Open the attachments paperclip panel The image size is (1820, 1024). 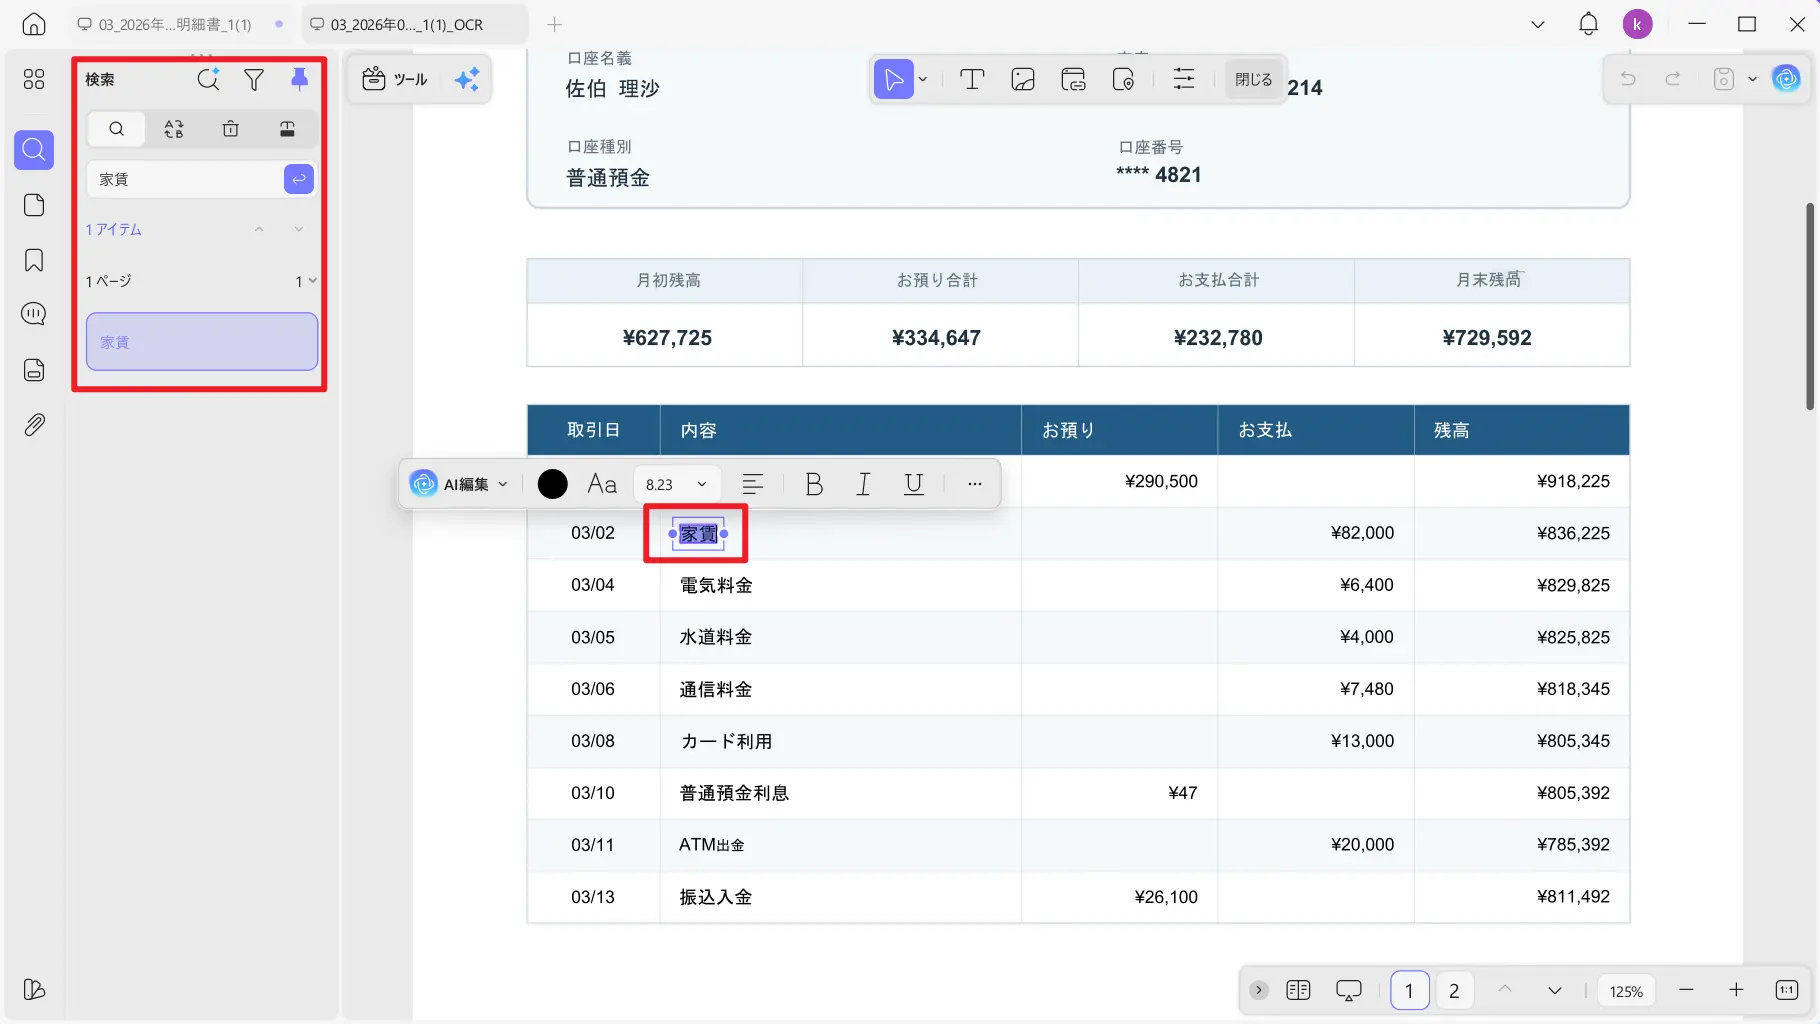[34, 425]
